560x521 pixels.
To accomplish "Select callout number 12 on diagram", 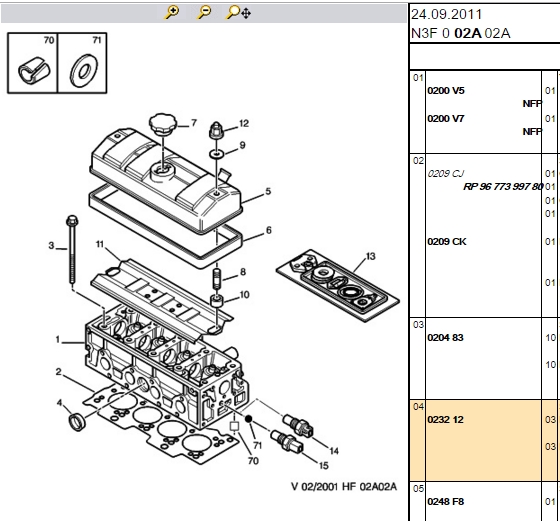I will (244, 124).
